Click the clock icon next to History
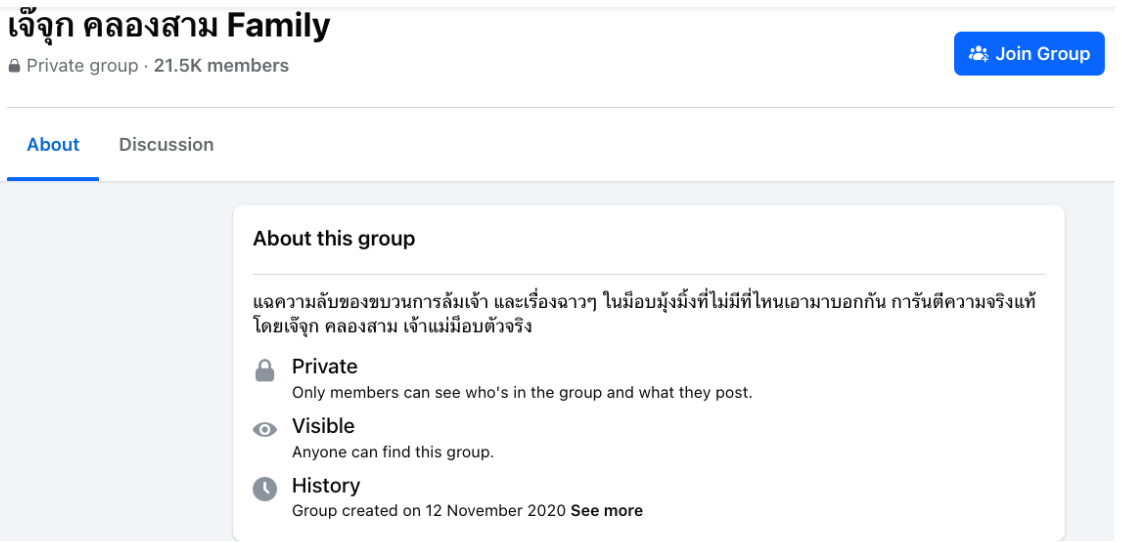The width and height of the screenshot is (1122, 543). [x=264, y=489]
